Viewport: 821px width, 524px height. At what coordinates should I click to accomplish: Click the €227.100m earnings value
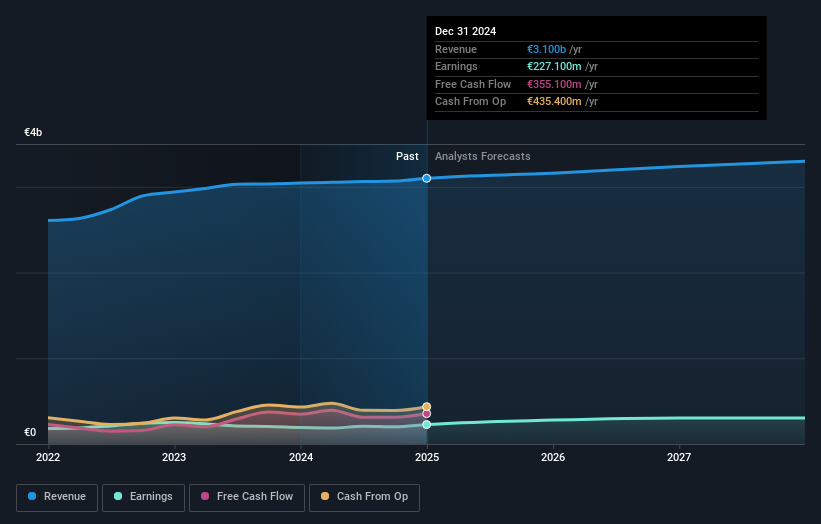pyautogui.click(x=554, y=66)
